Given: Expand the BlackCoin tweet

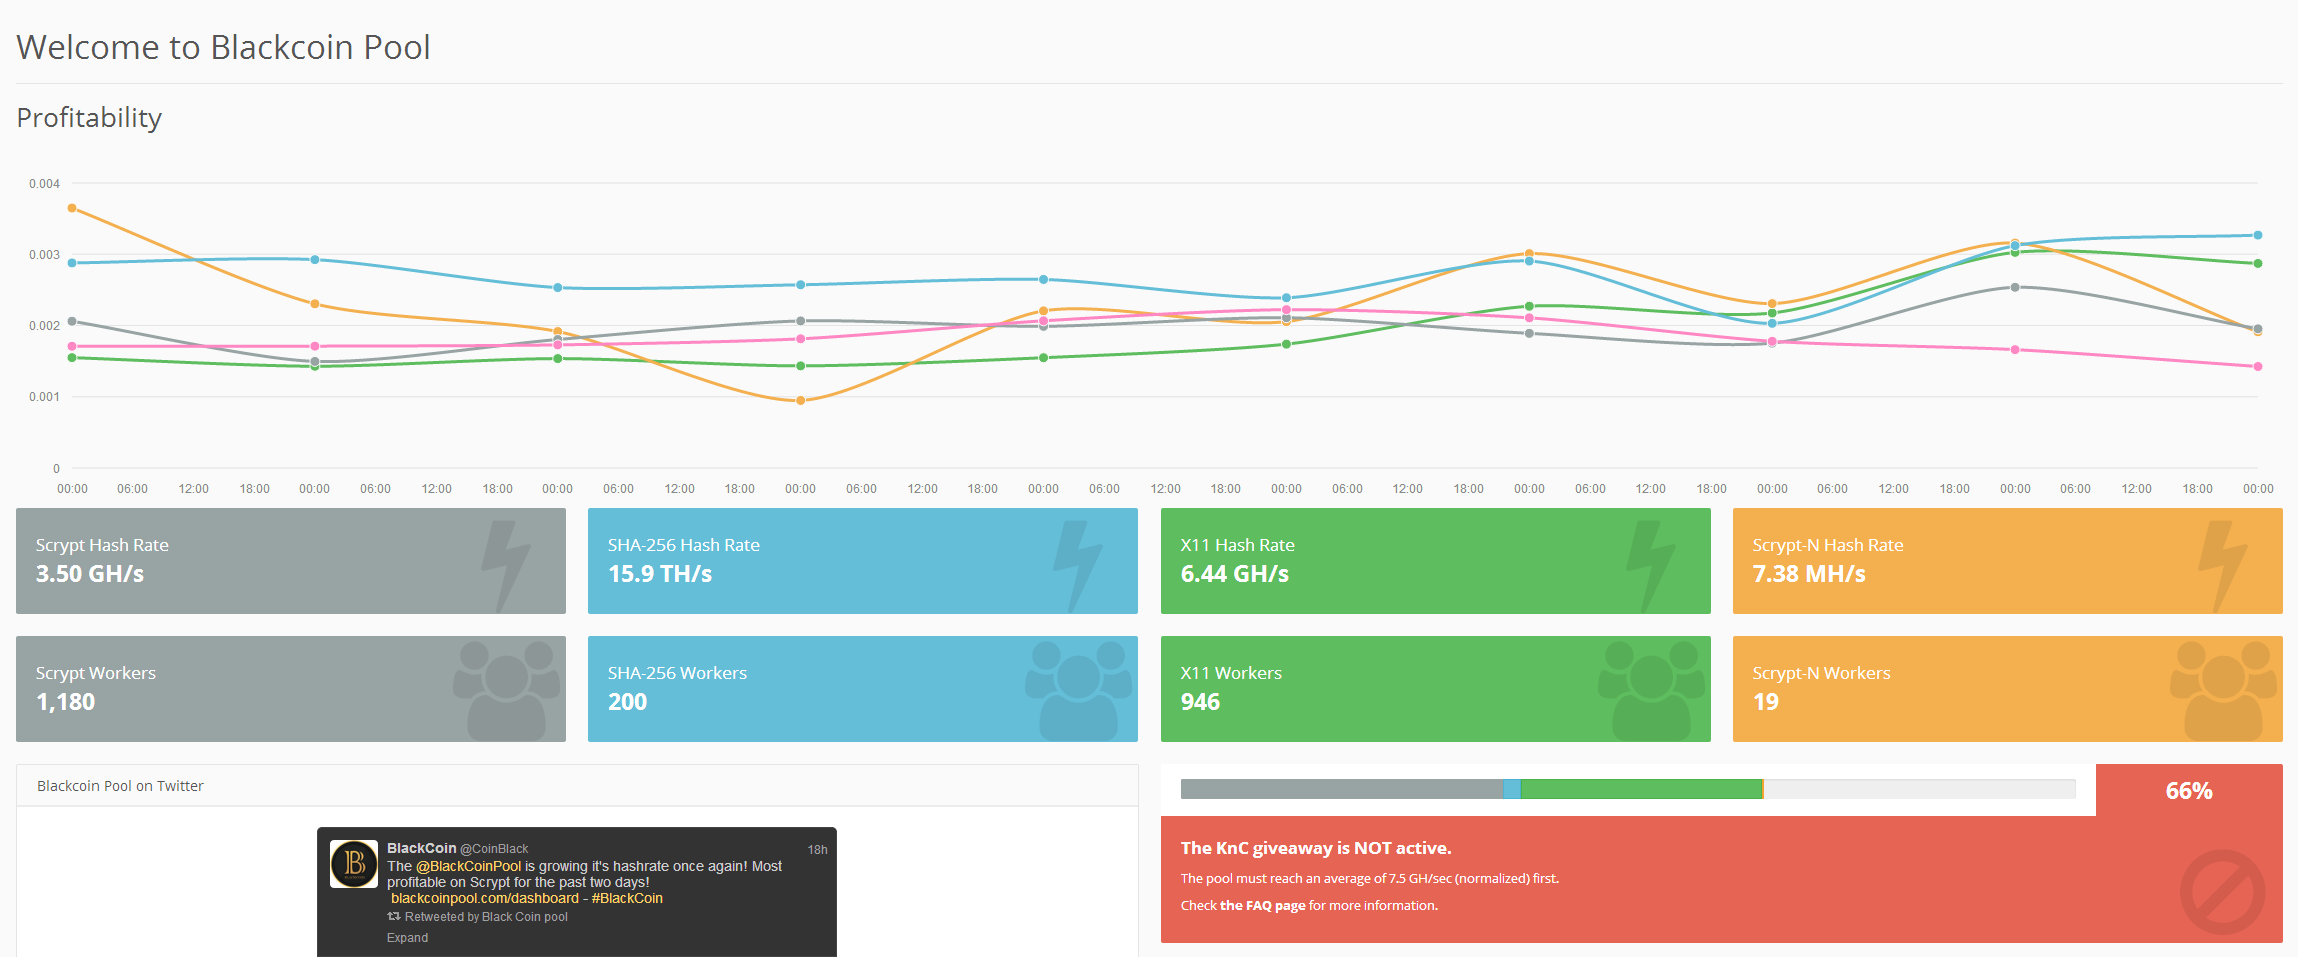Looking at the screenshot, I should click(407, 938).
